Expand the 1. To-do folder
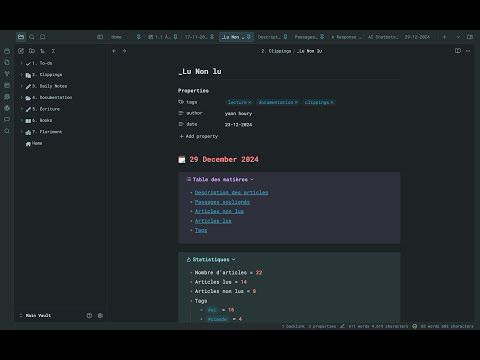Screen dimensions: 480x360 pyautogui.click(x=22, y=63)
